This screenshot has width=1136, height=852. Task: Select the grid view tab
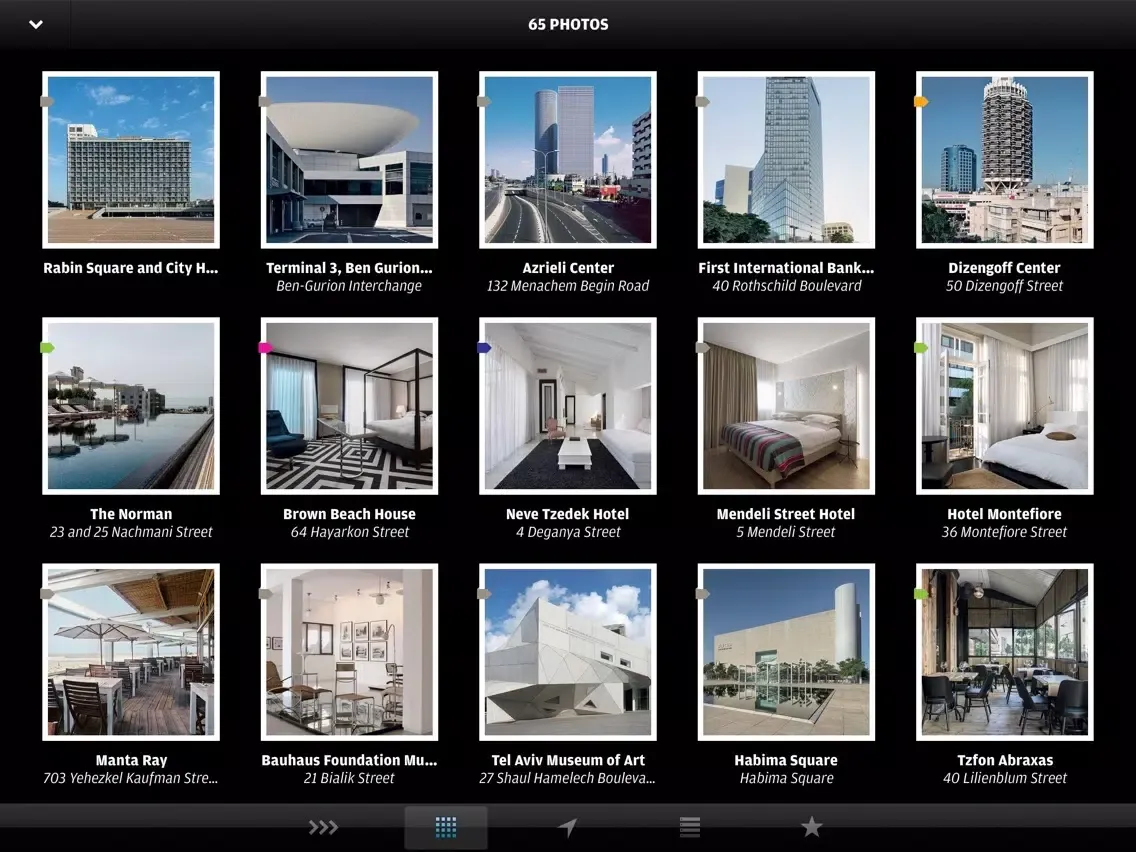click(446, 827)
